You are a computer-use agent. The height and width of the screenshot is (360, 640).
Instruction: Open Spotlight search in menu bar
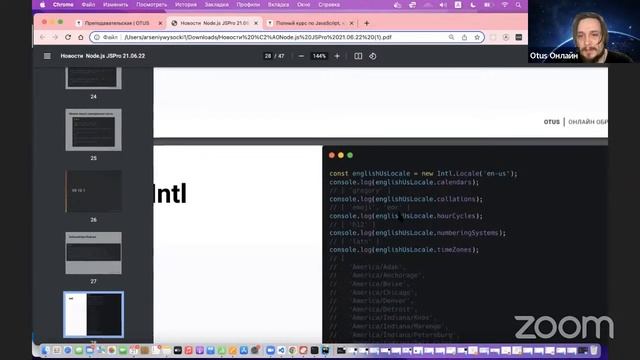coord(518,5)
